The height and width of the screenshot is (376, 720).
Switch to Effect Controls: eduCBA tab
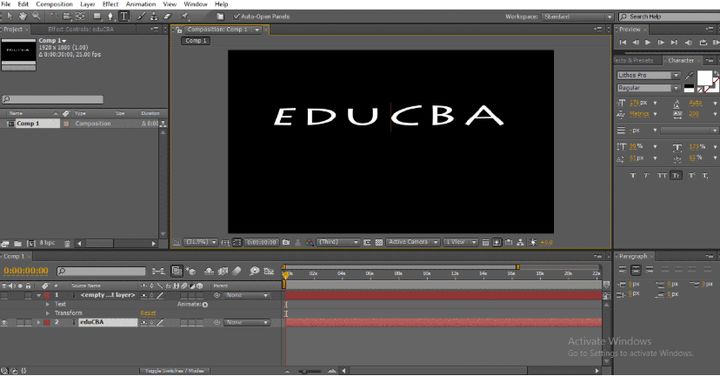point(81,29)
